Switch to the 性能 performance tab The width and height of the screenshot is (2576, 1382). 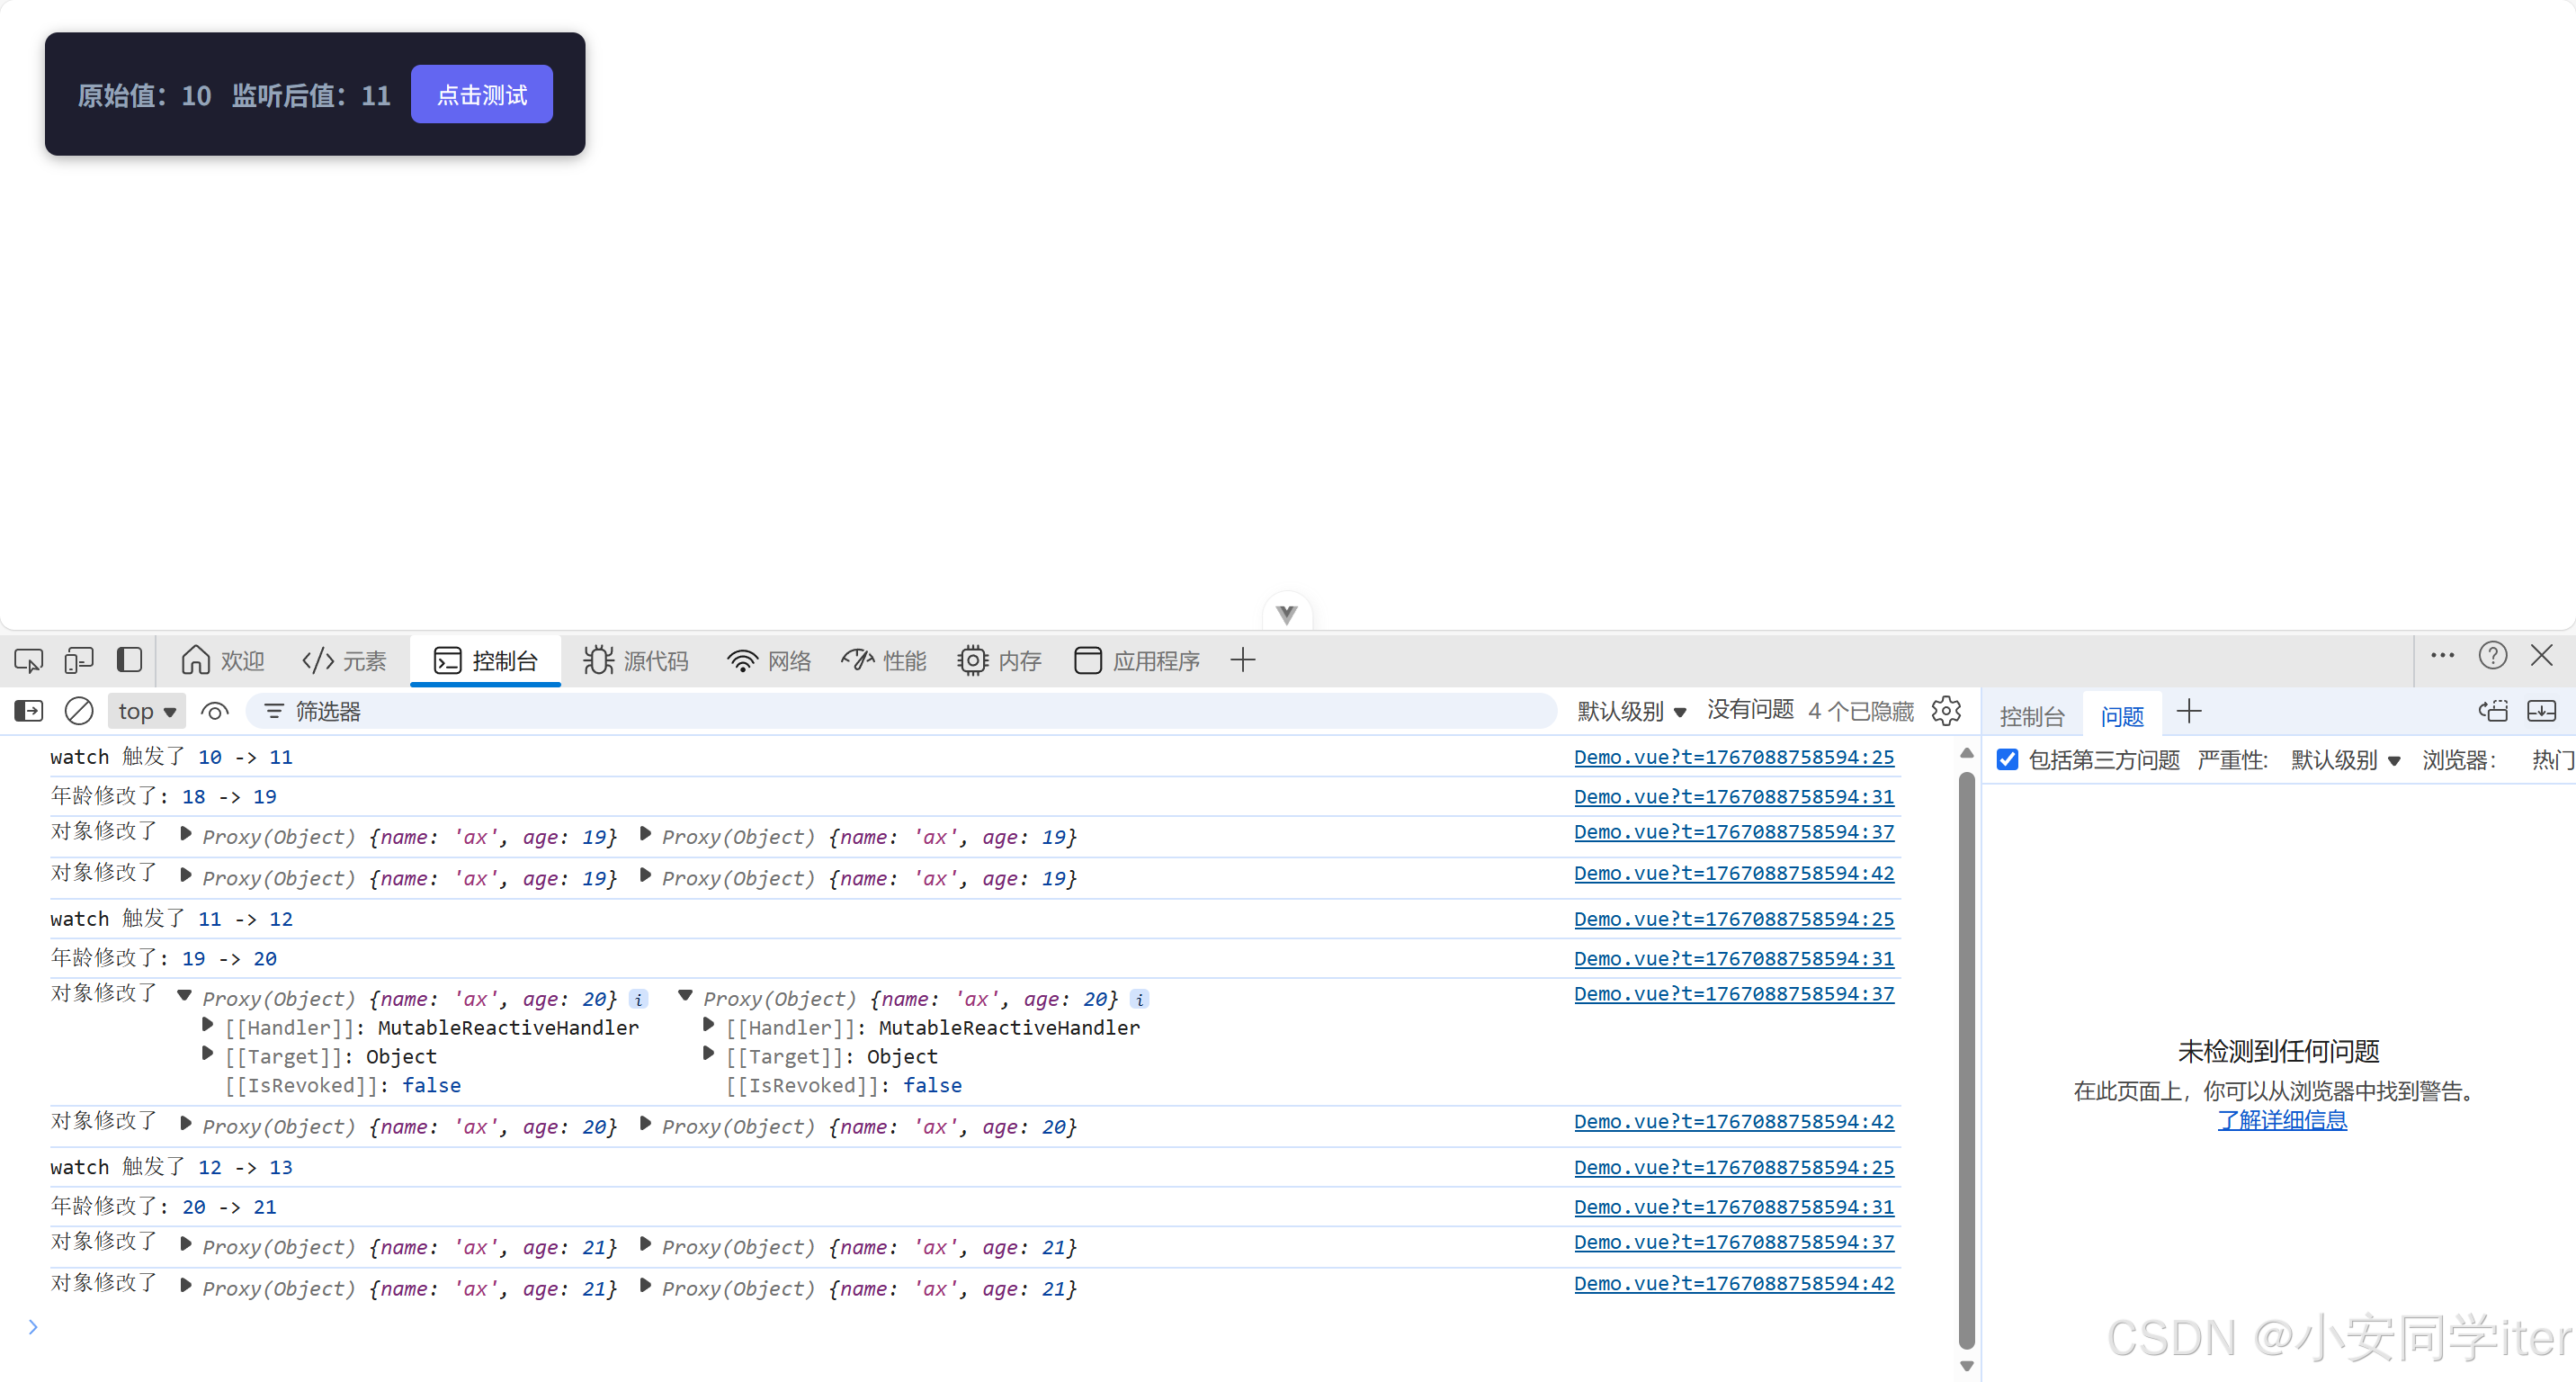point(884,660)
